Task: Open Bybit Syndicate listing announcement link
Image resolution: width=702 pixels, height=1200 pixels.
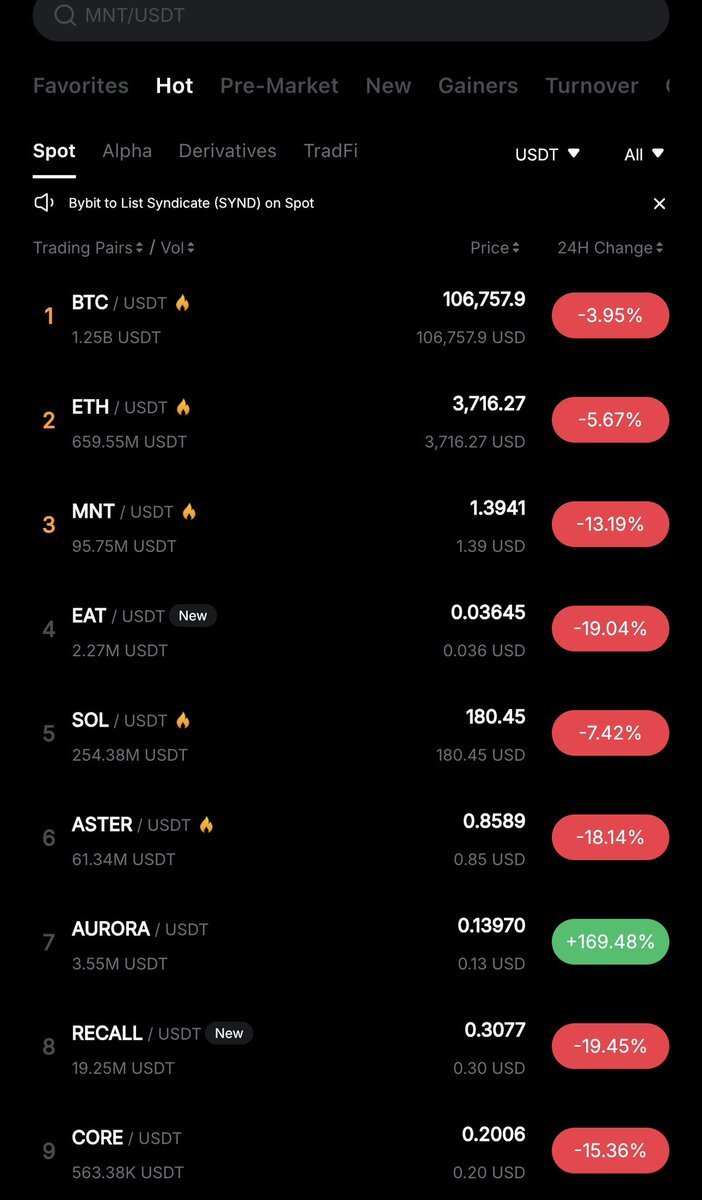Action: [191, 203]
